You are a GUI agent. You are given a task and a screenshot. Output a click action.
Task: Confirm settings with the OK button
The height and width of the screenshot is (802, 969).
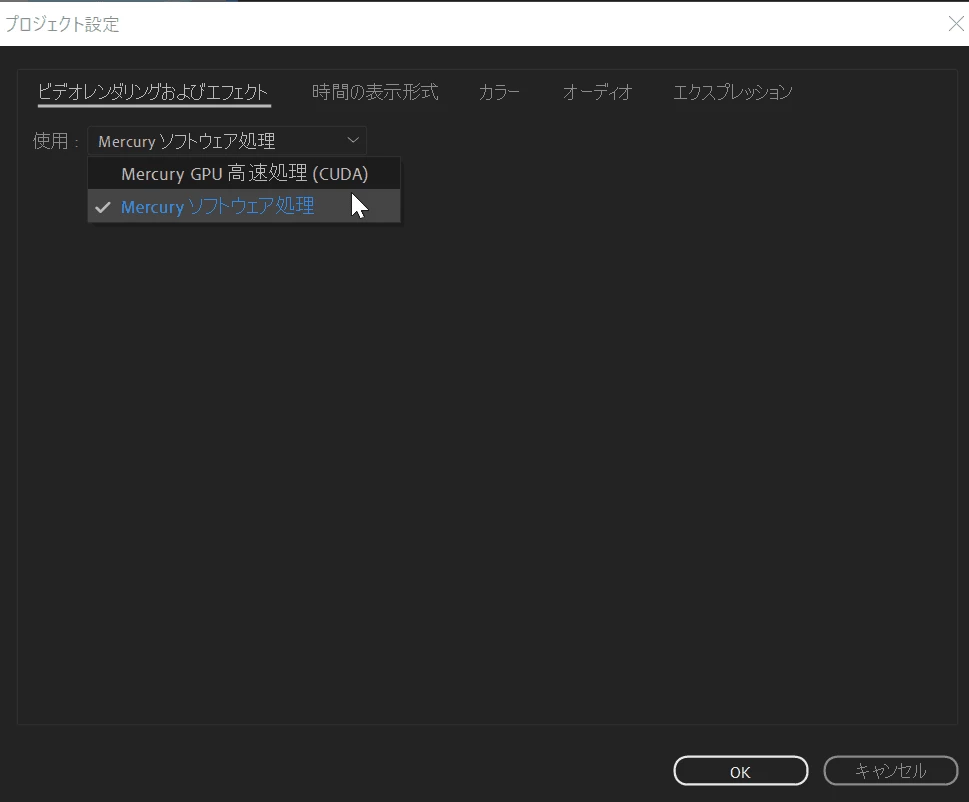(740, 771)
